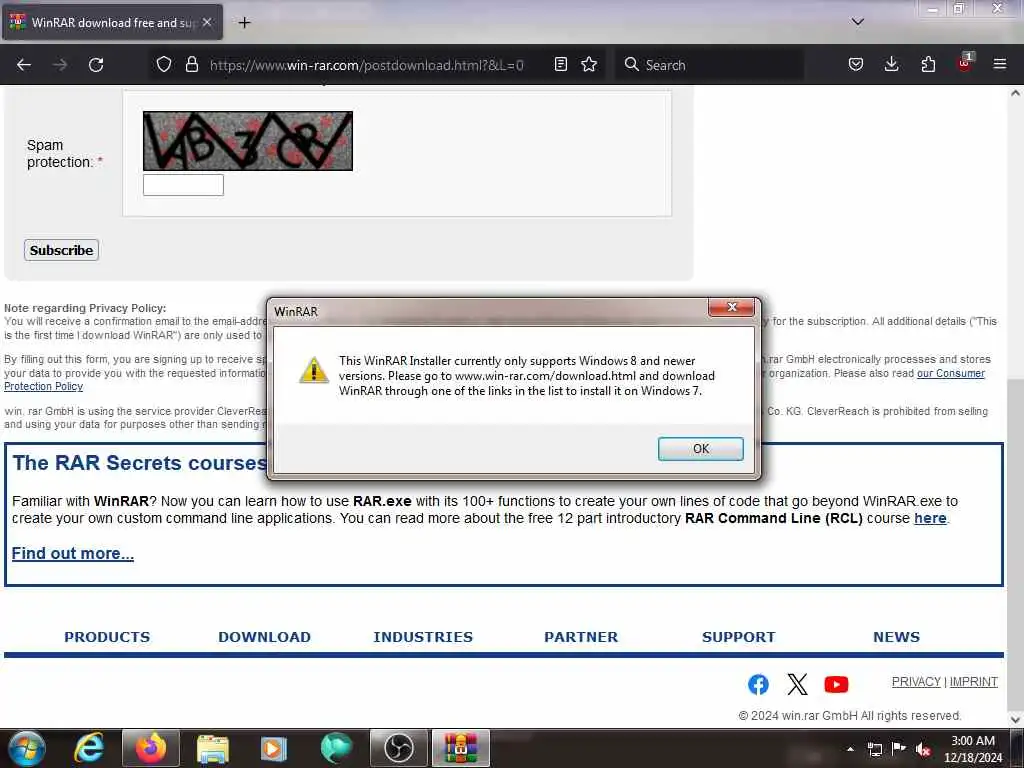Go back to previous page
Image resolution: width=1024 pixels, height=768 pixels.
point(24,65)
